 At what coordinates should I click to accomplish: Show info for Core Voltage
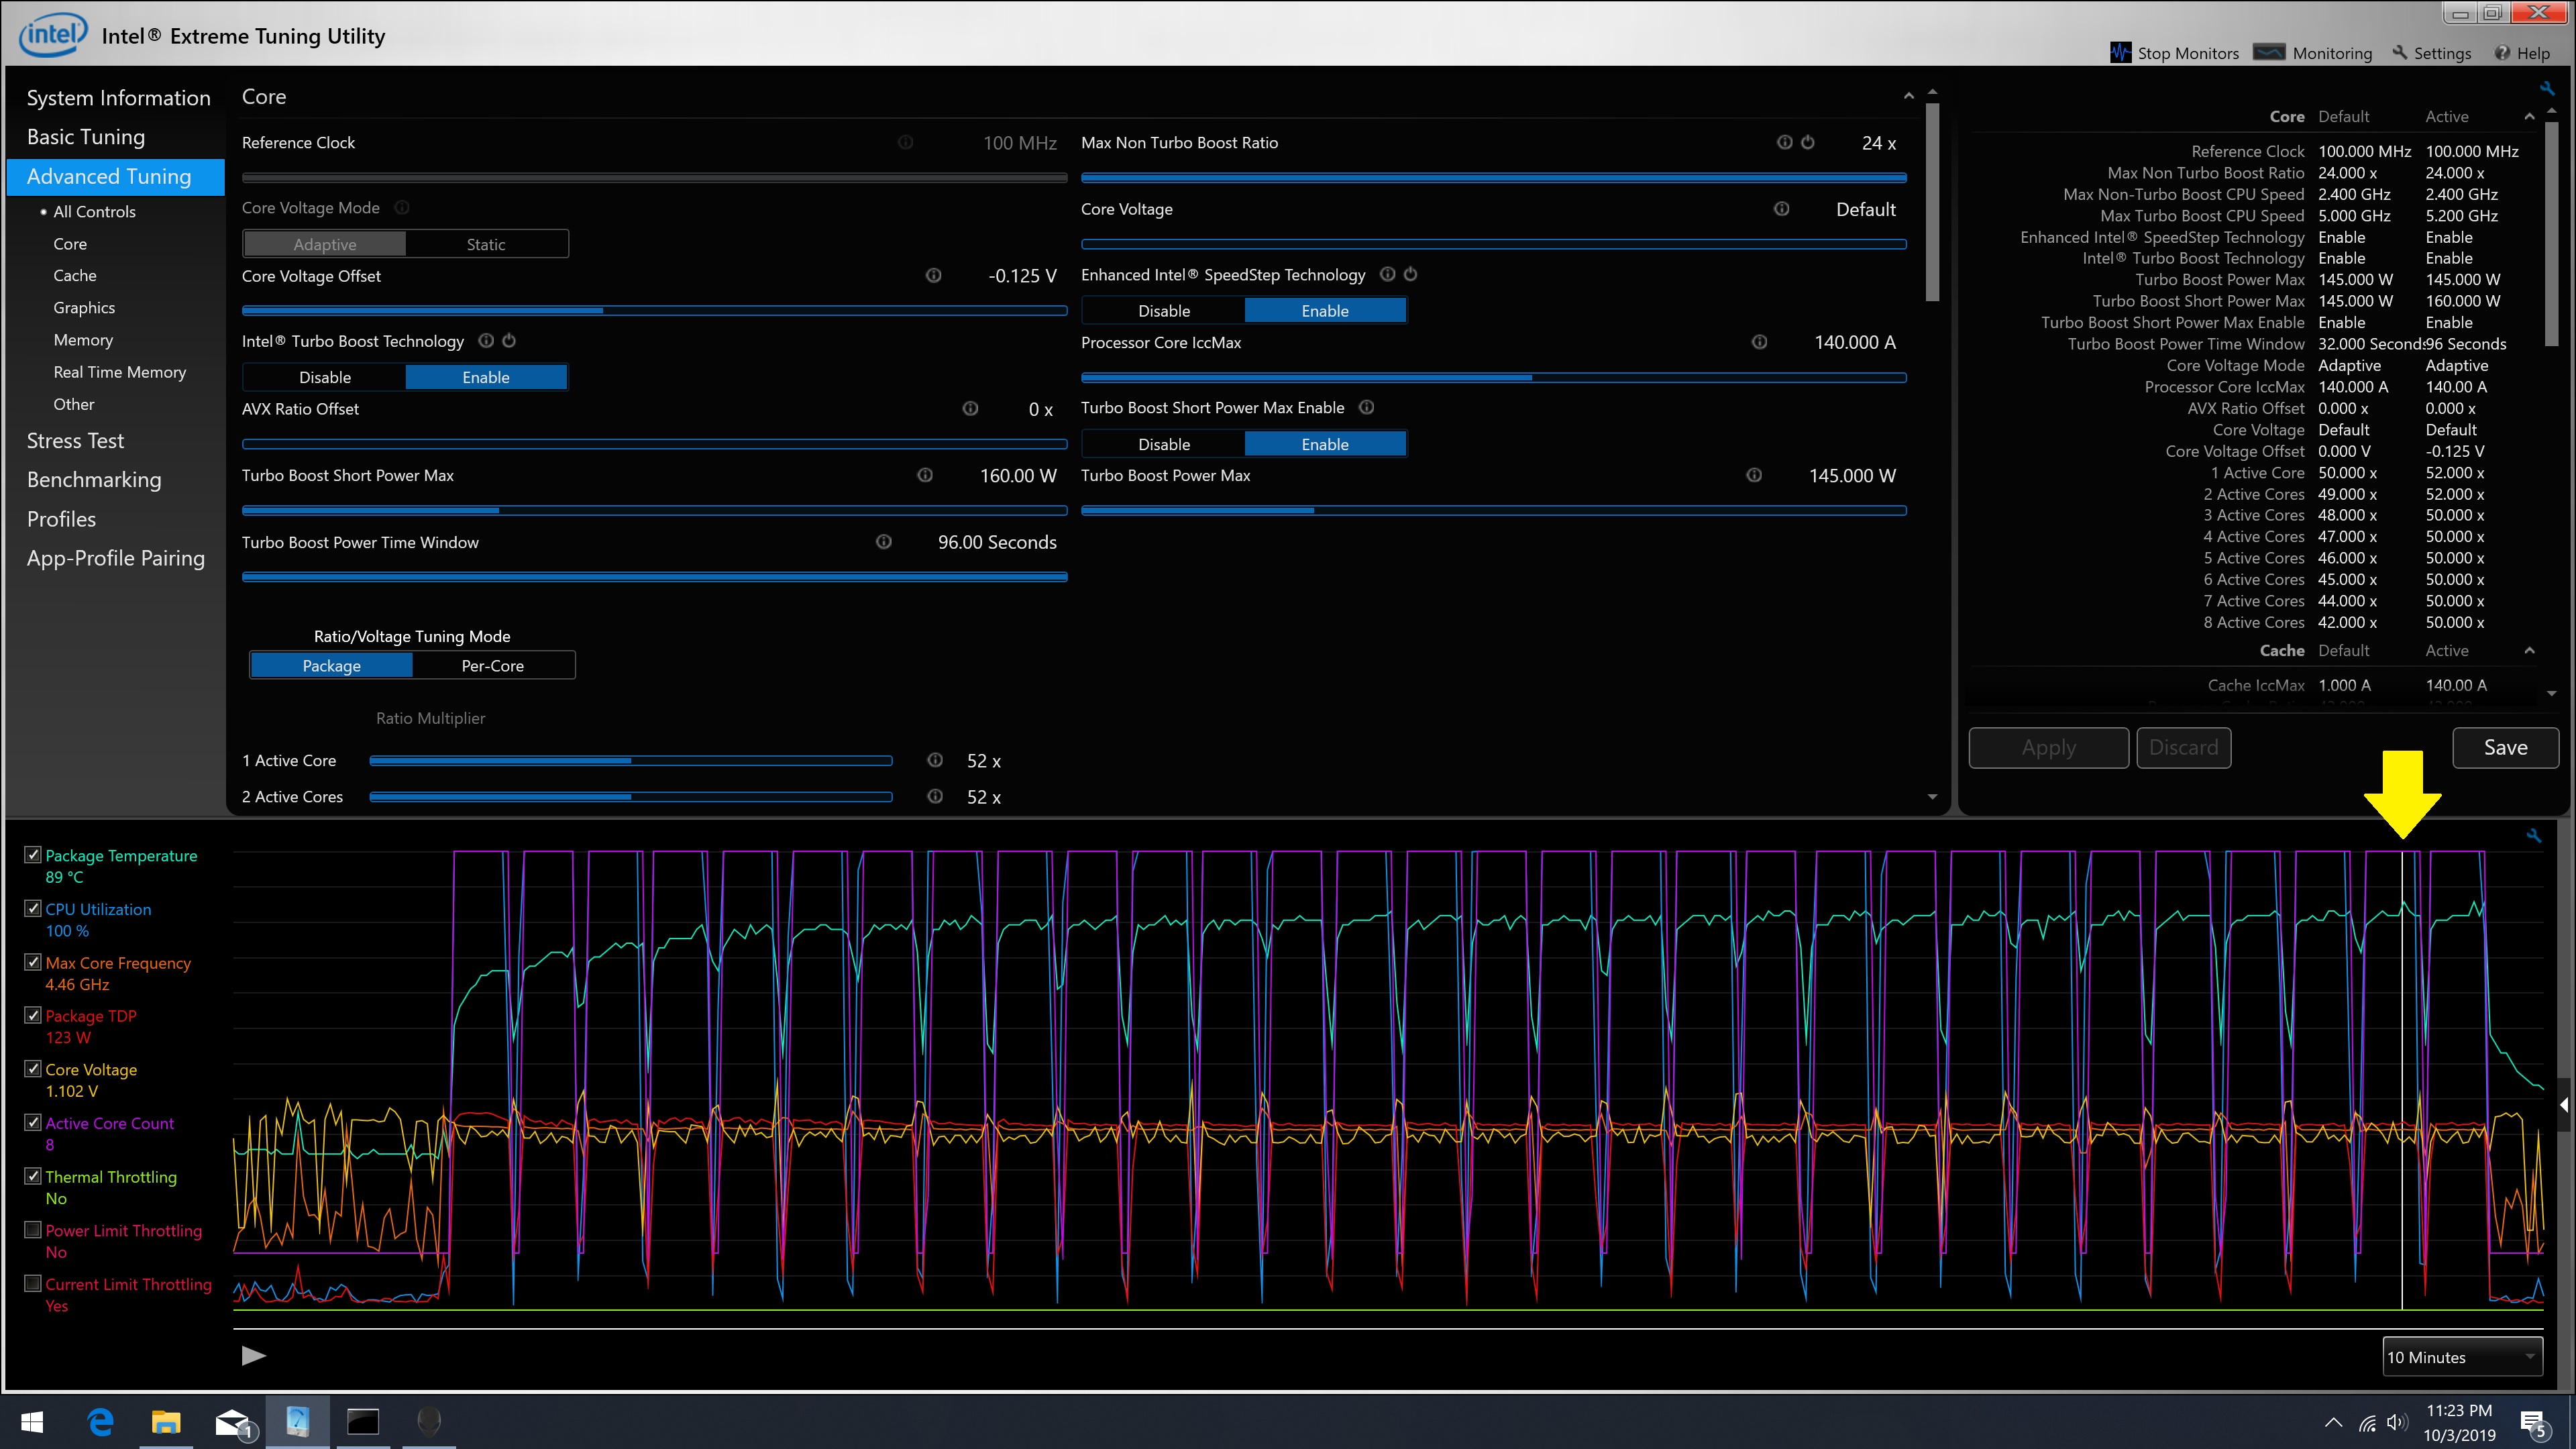[1782, 208]
